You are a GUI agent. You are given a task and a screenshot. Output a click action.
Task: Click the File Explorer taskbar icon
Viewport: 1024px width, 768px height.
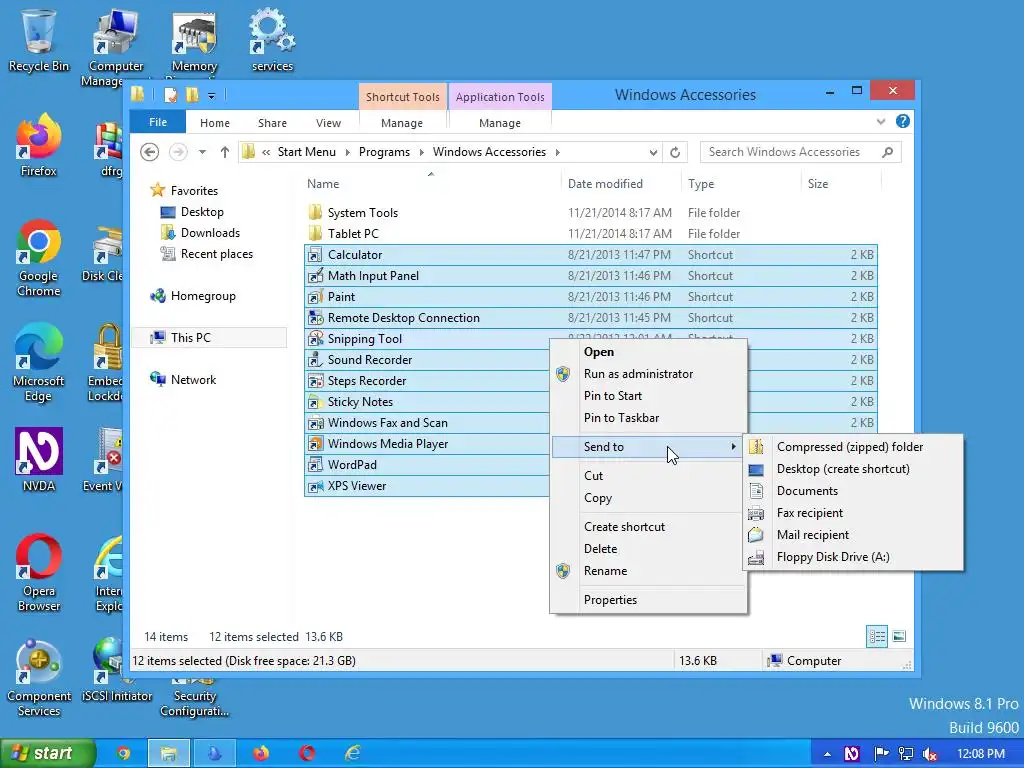168,754
